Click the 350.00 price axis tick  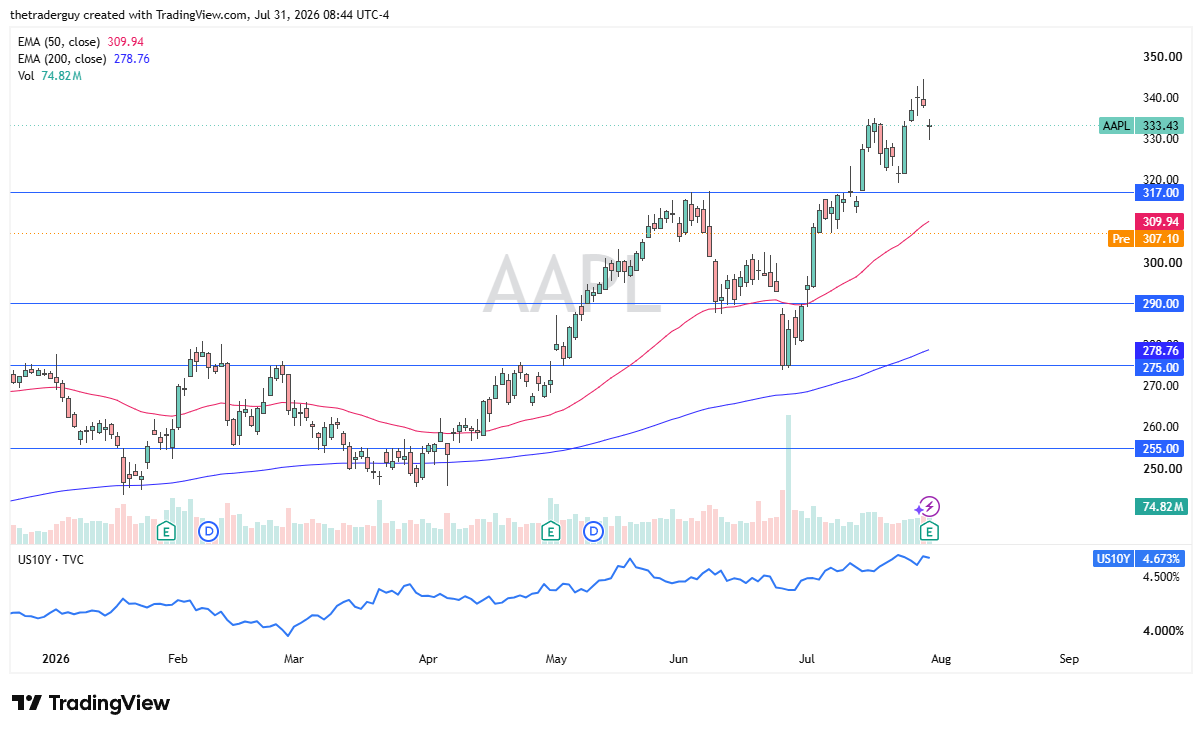point(1161,57)
